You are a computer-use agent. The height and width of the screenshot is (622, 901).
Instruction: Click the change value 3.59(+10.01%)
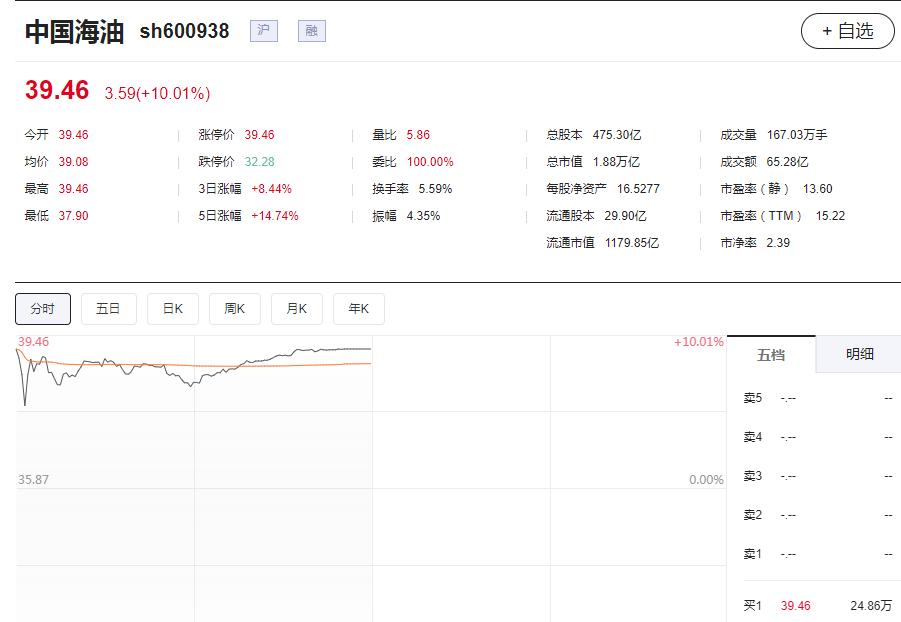point(157,93)
